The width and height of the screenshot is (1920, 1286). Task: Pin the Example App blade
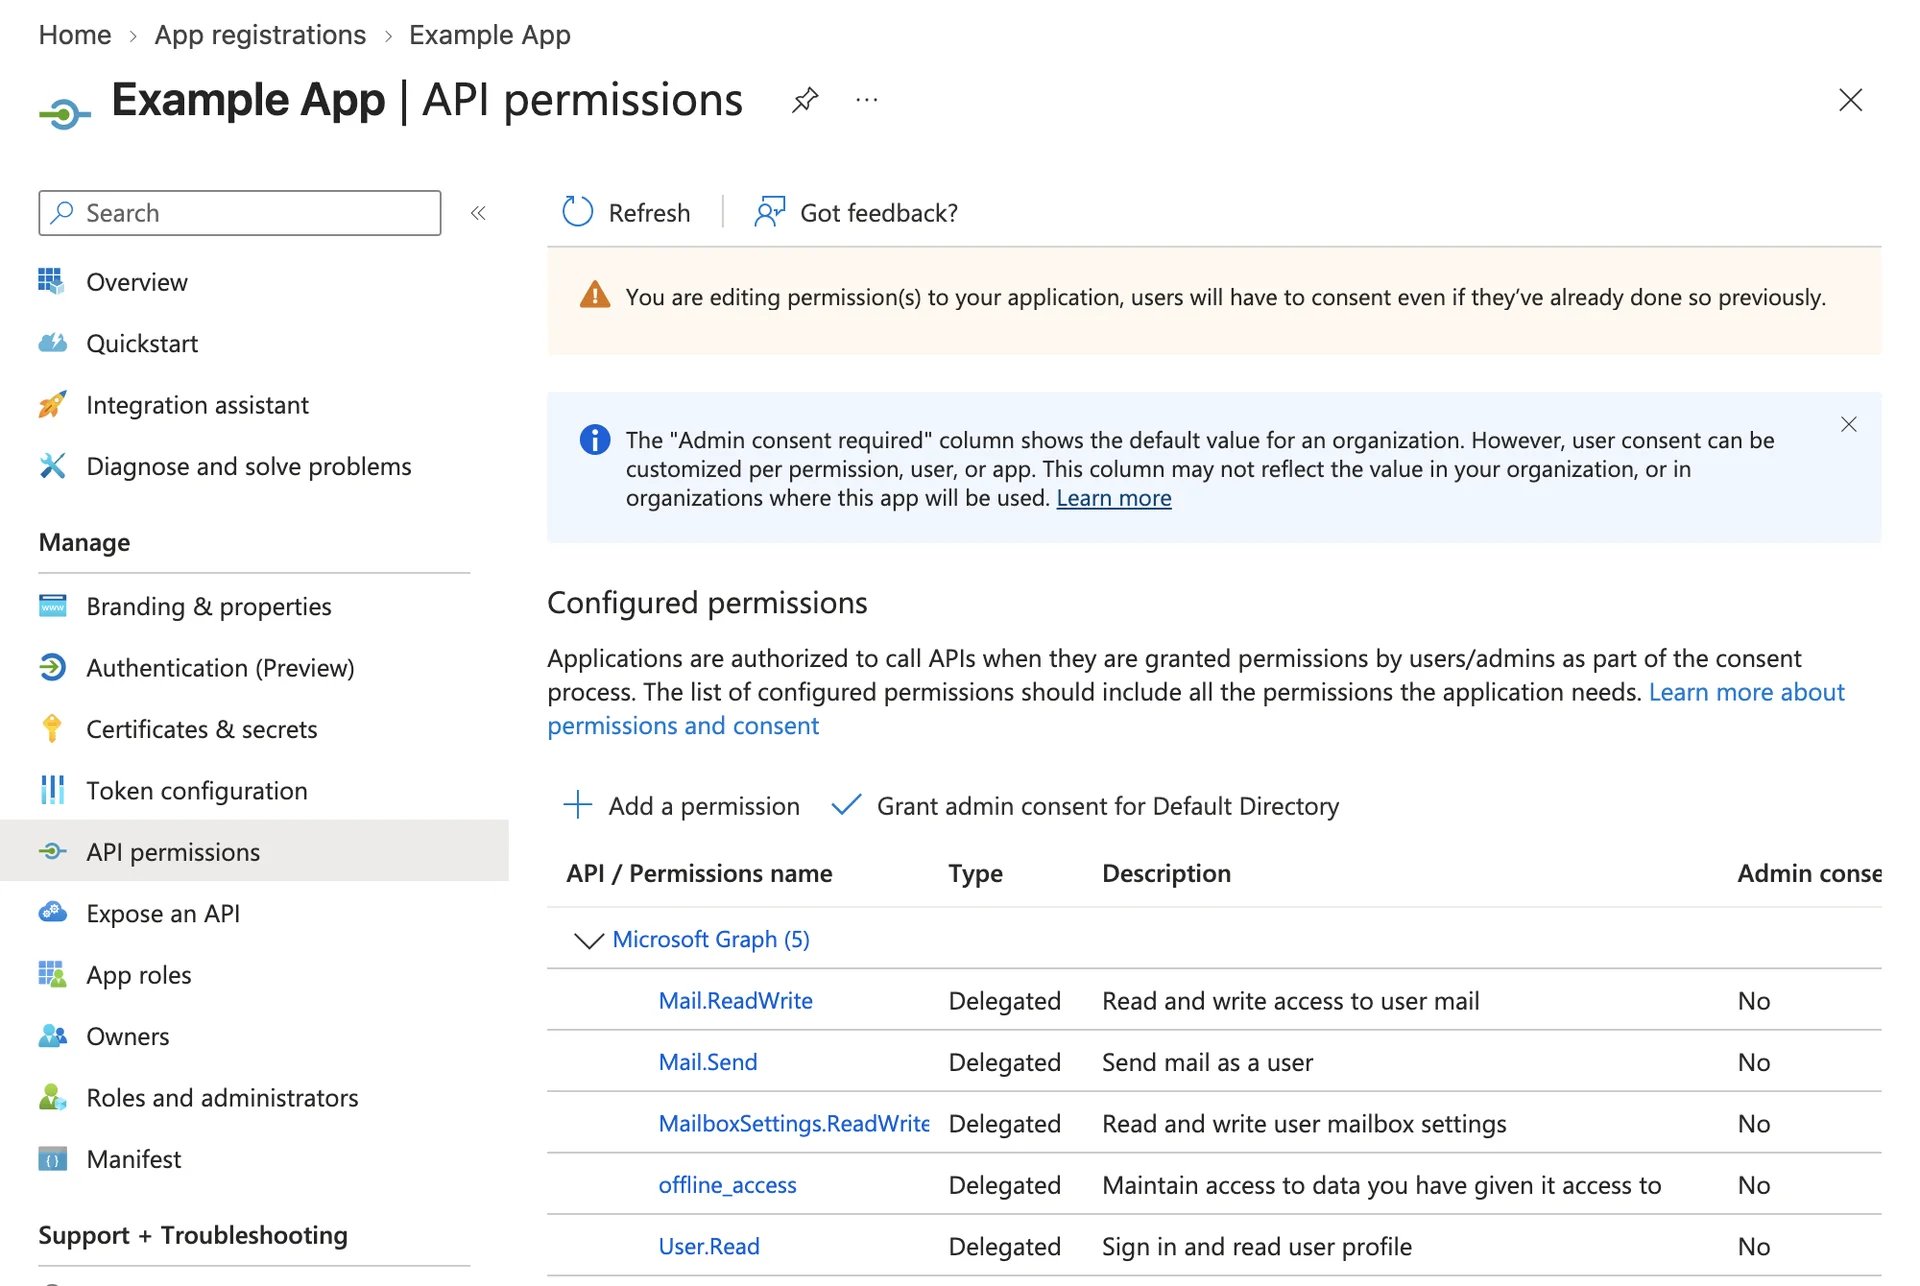[x=805, y=100]
